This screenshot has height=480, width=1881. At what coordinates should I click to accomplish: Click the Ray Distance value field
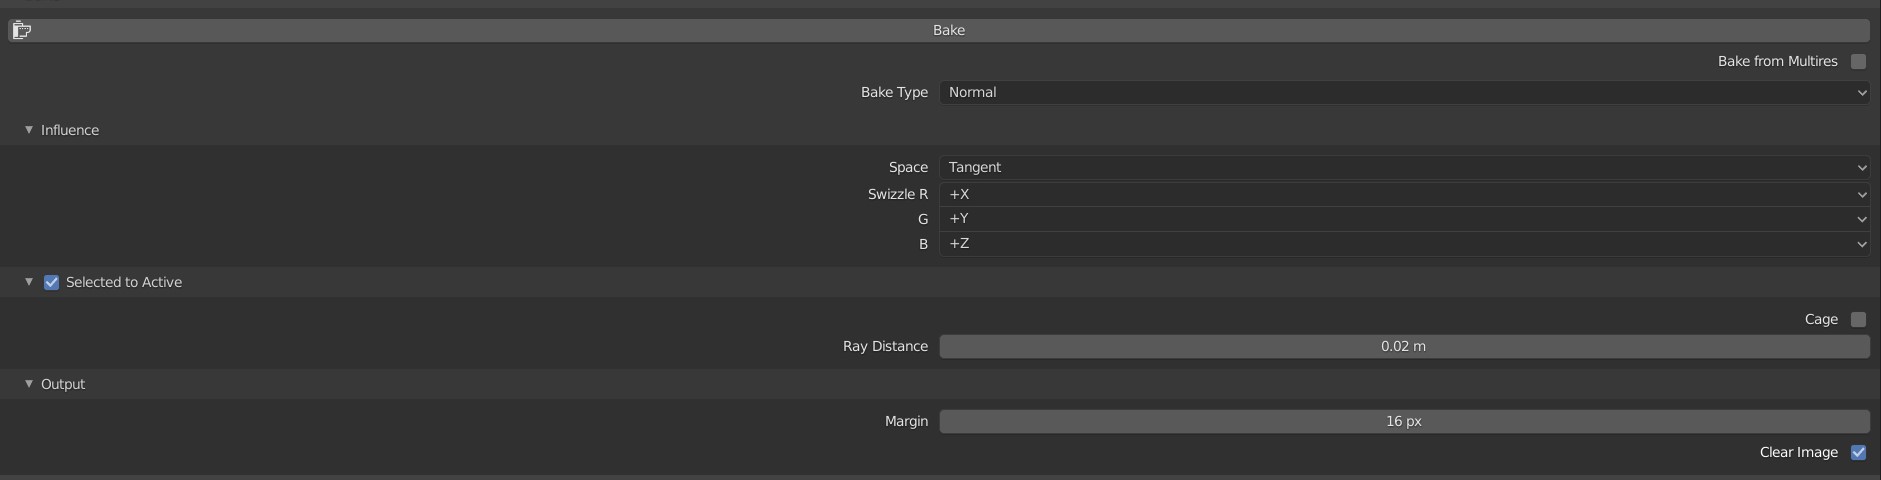pos(1404,346)
